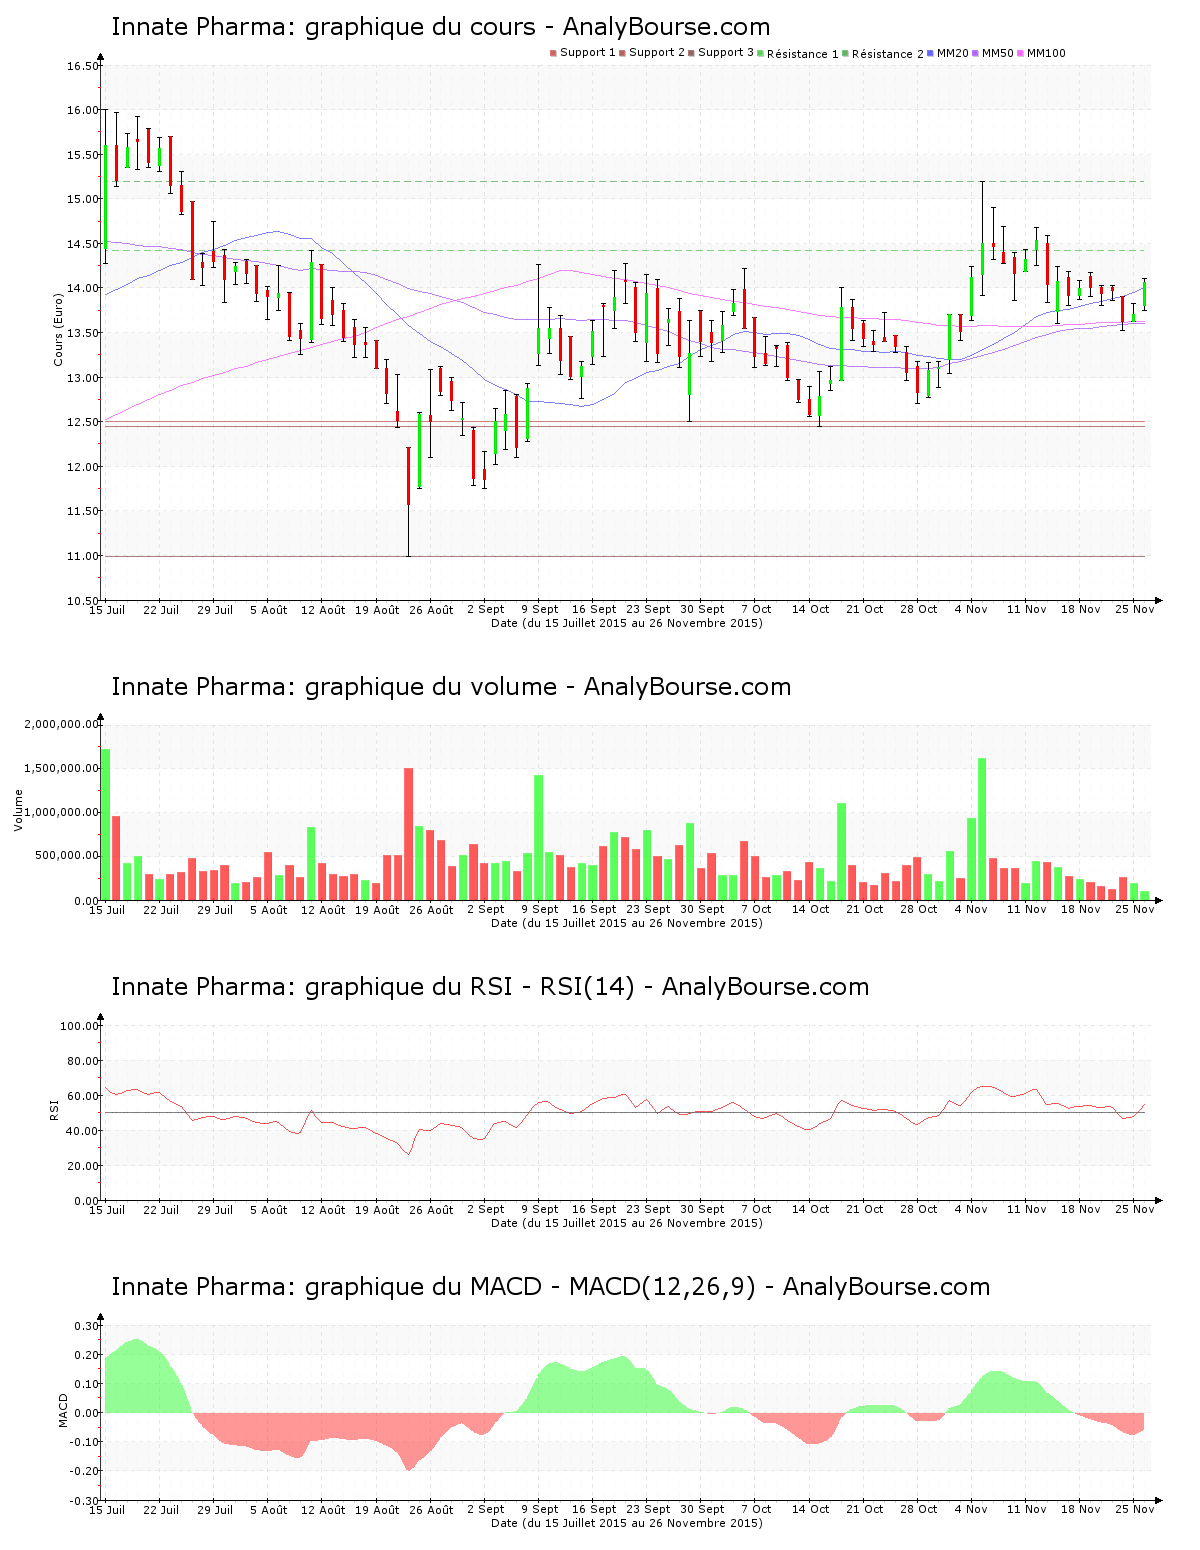Click the MACD chart date range caption

[x=627, y=1523]
